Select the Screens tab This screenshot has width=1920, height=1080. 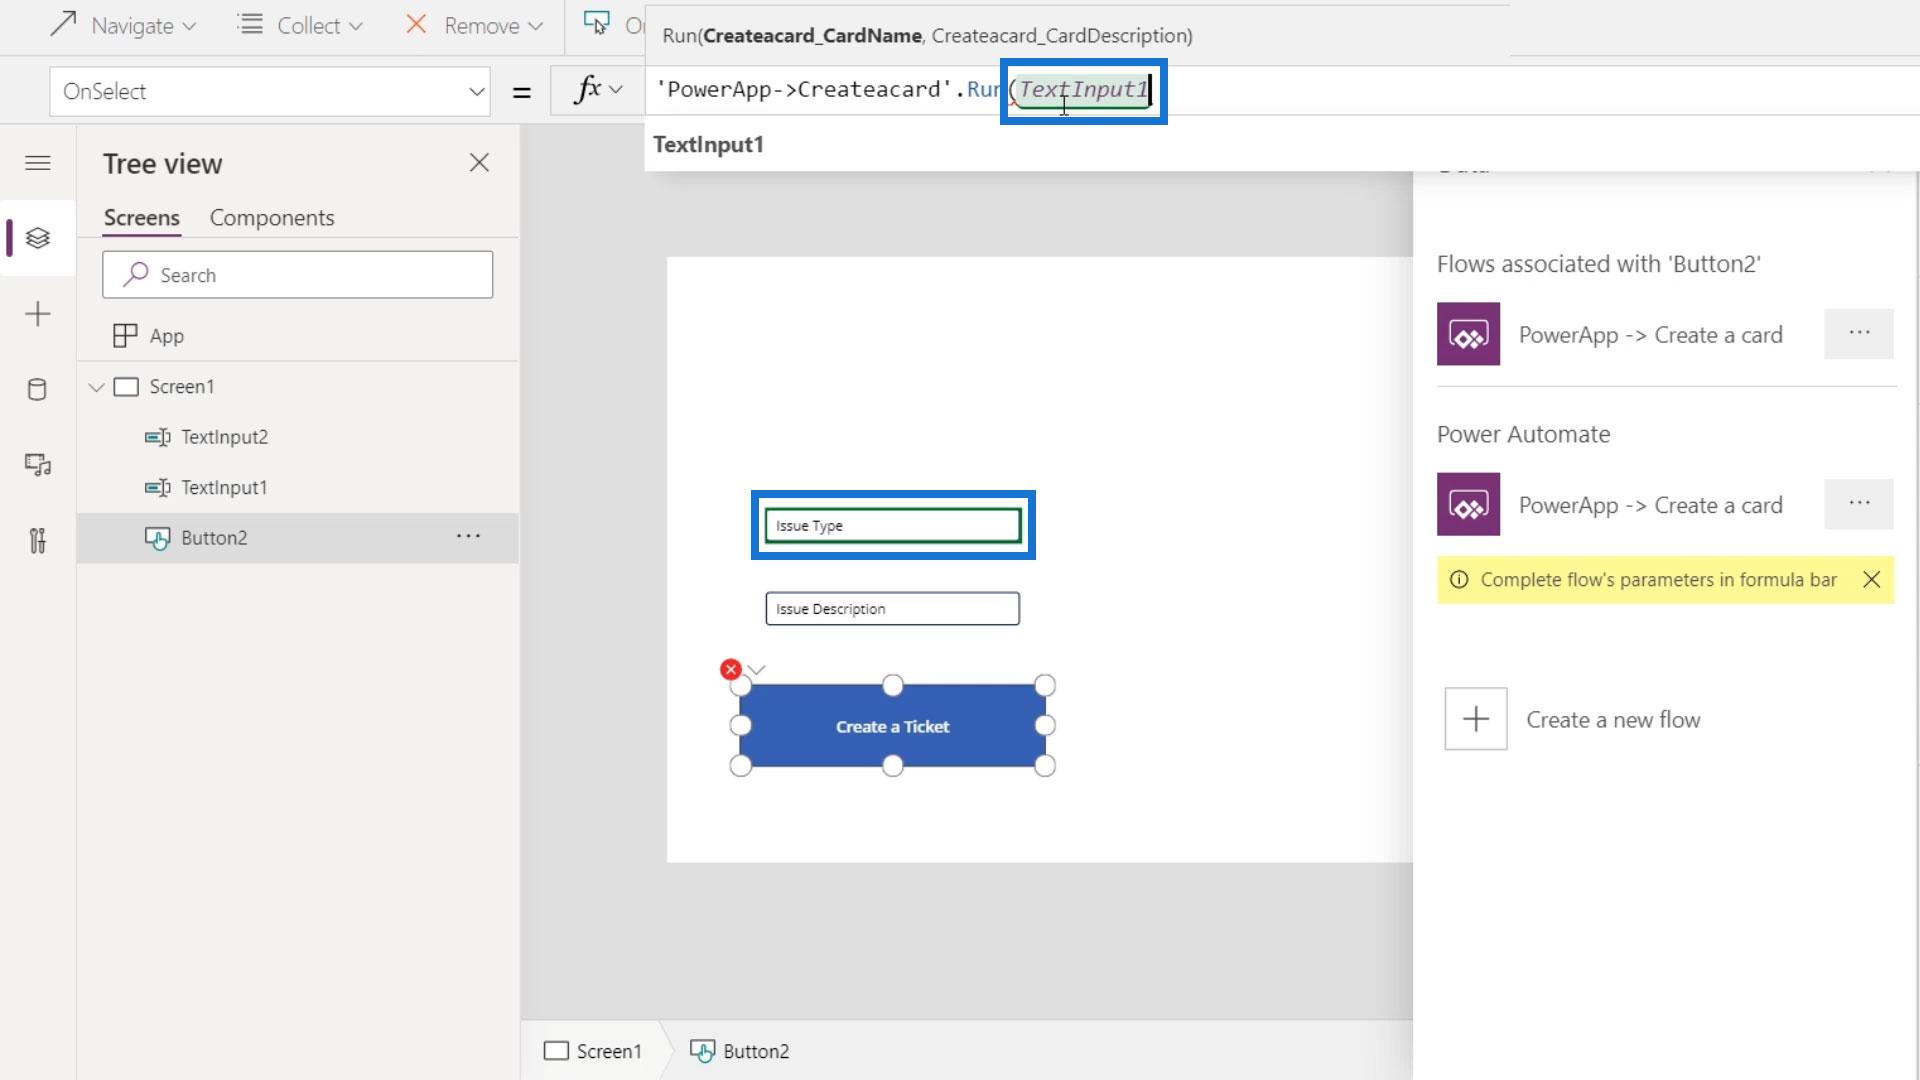tap(141, 218)
